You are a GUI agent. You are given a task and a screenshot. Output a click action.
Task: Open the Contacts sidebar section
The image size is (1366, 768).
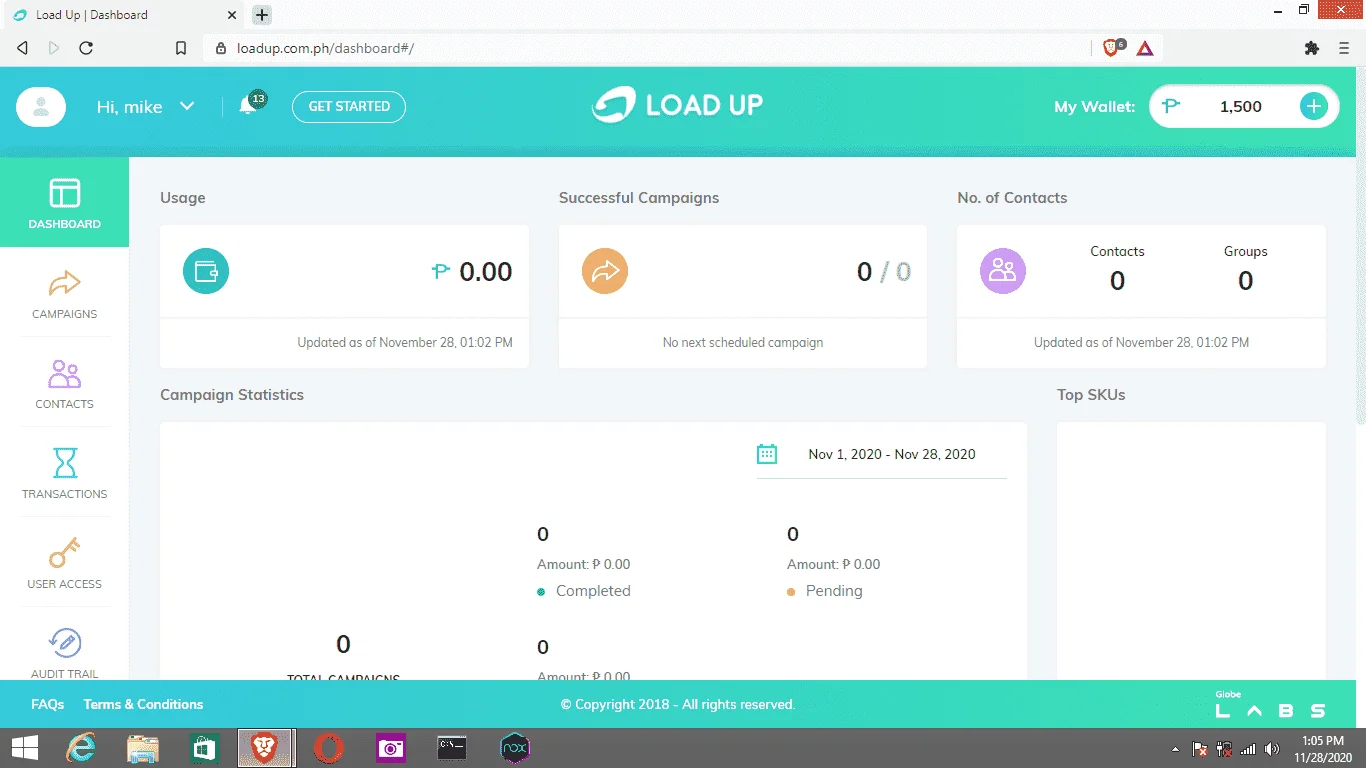[64, 384]
